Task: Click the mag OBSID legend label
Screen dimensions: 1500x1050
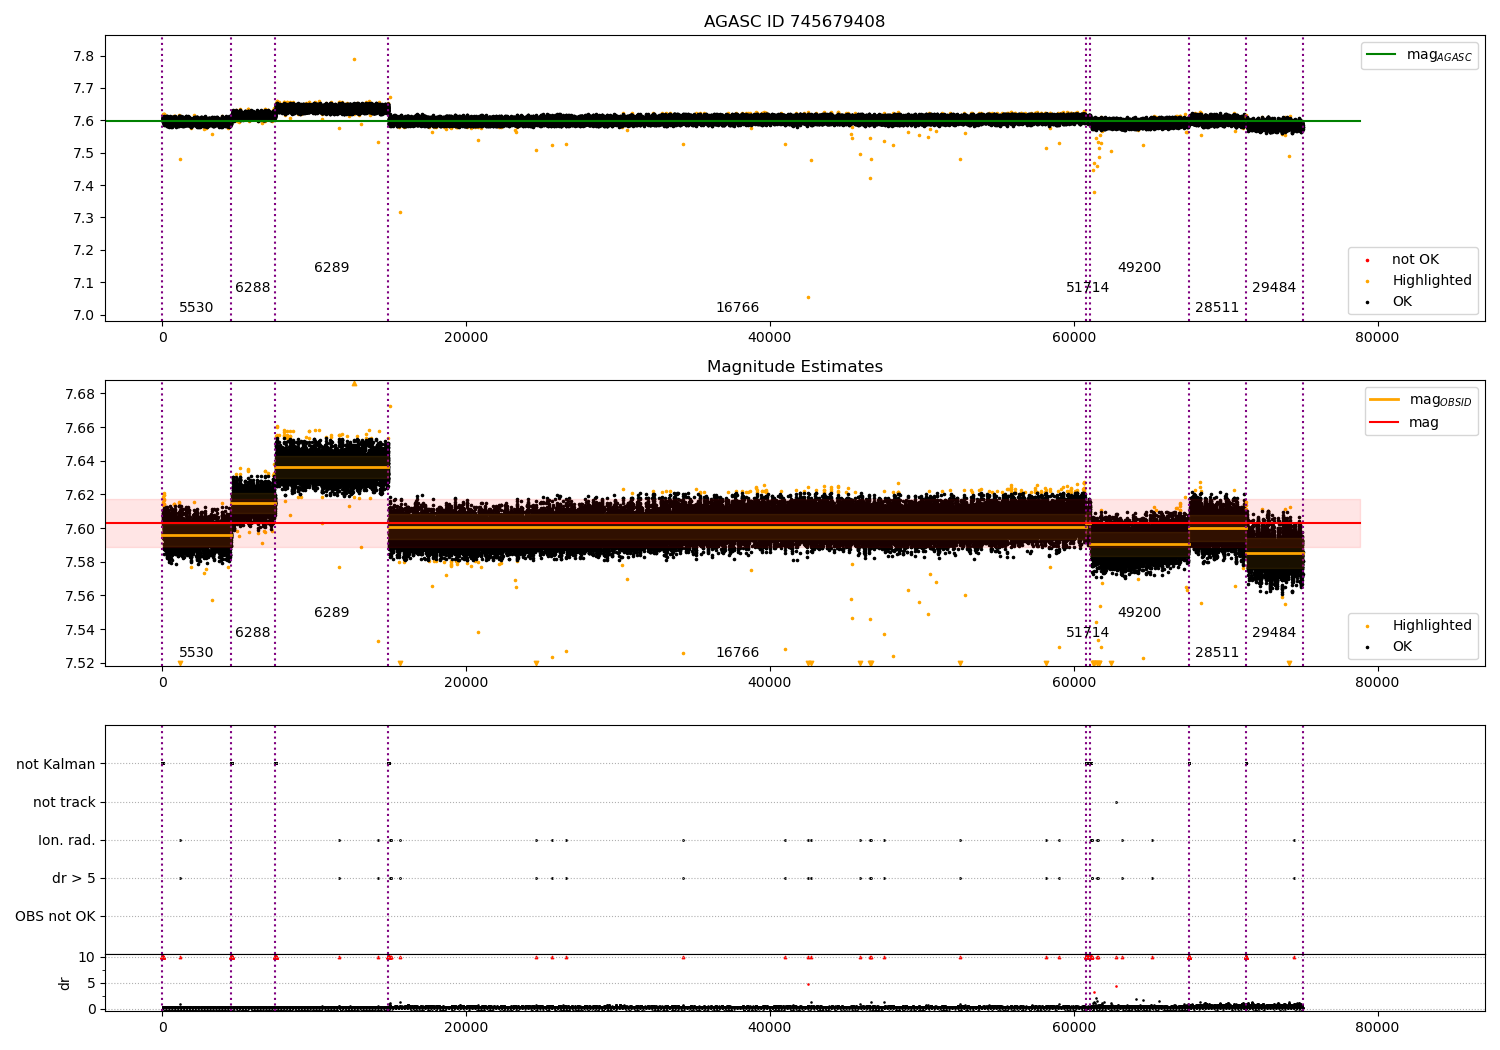Action: click(x=1440, y=400)
